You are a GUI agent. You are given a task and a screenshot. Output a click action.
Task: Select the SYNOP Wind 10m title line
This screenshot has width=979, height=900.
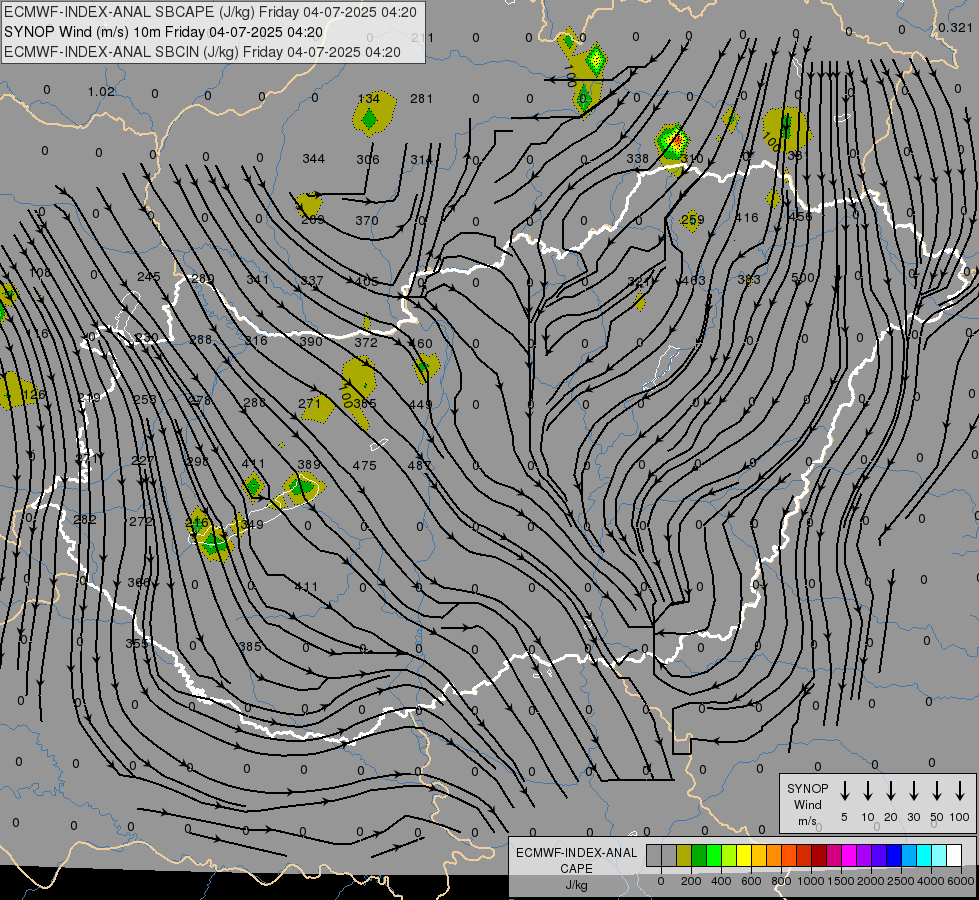click(x=164, y=32)
